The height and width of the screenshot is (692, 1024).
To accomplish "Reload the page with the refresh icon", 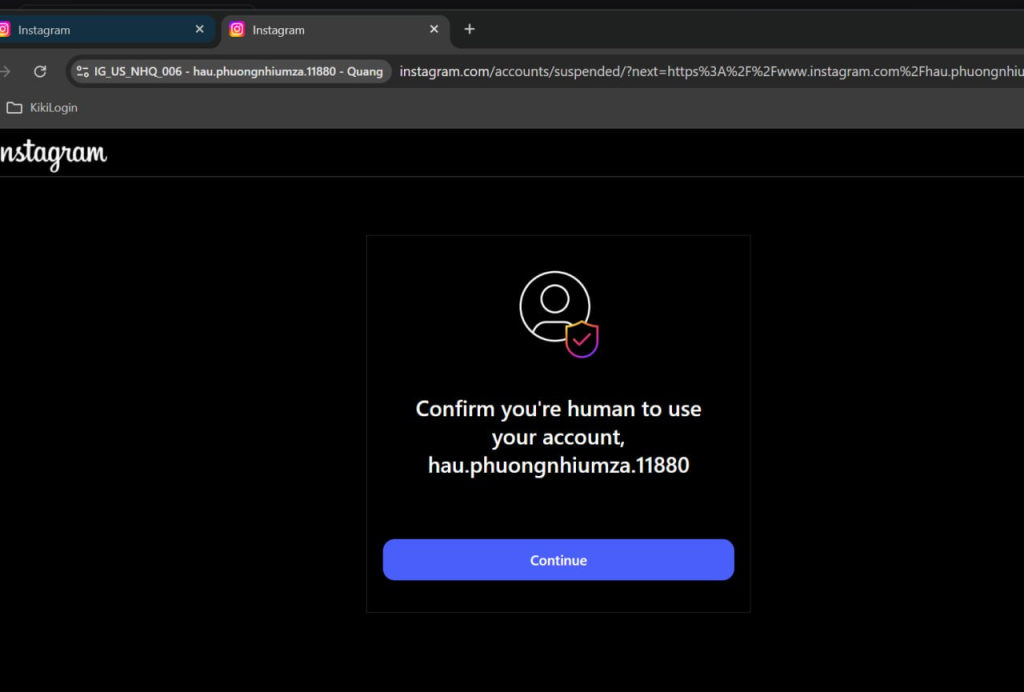I will (x=40, y=71).
